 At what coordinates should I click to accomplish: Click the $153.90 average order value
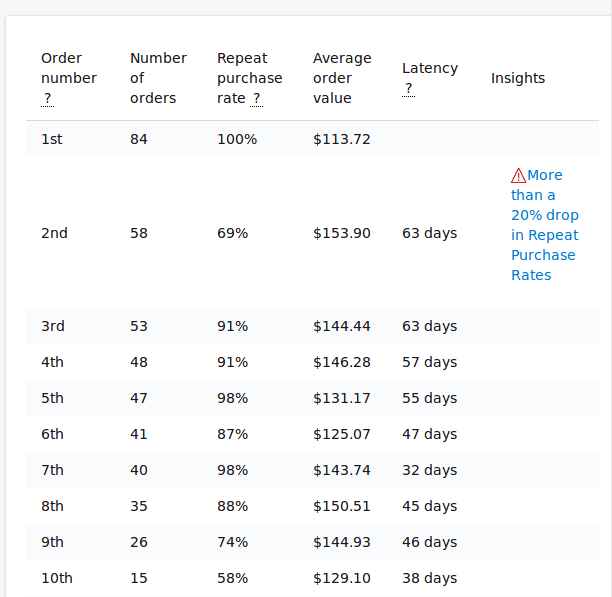click(342, 233)
